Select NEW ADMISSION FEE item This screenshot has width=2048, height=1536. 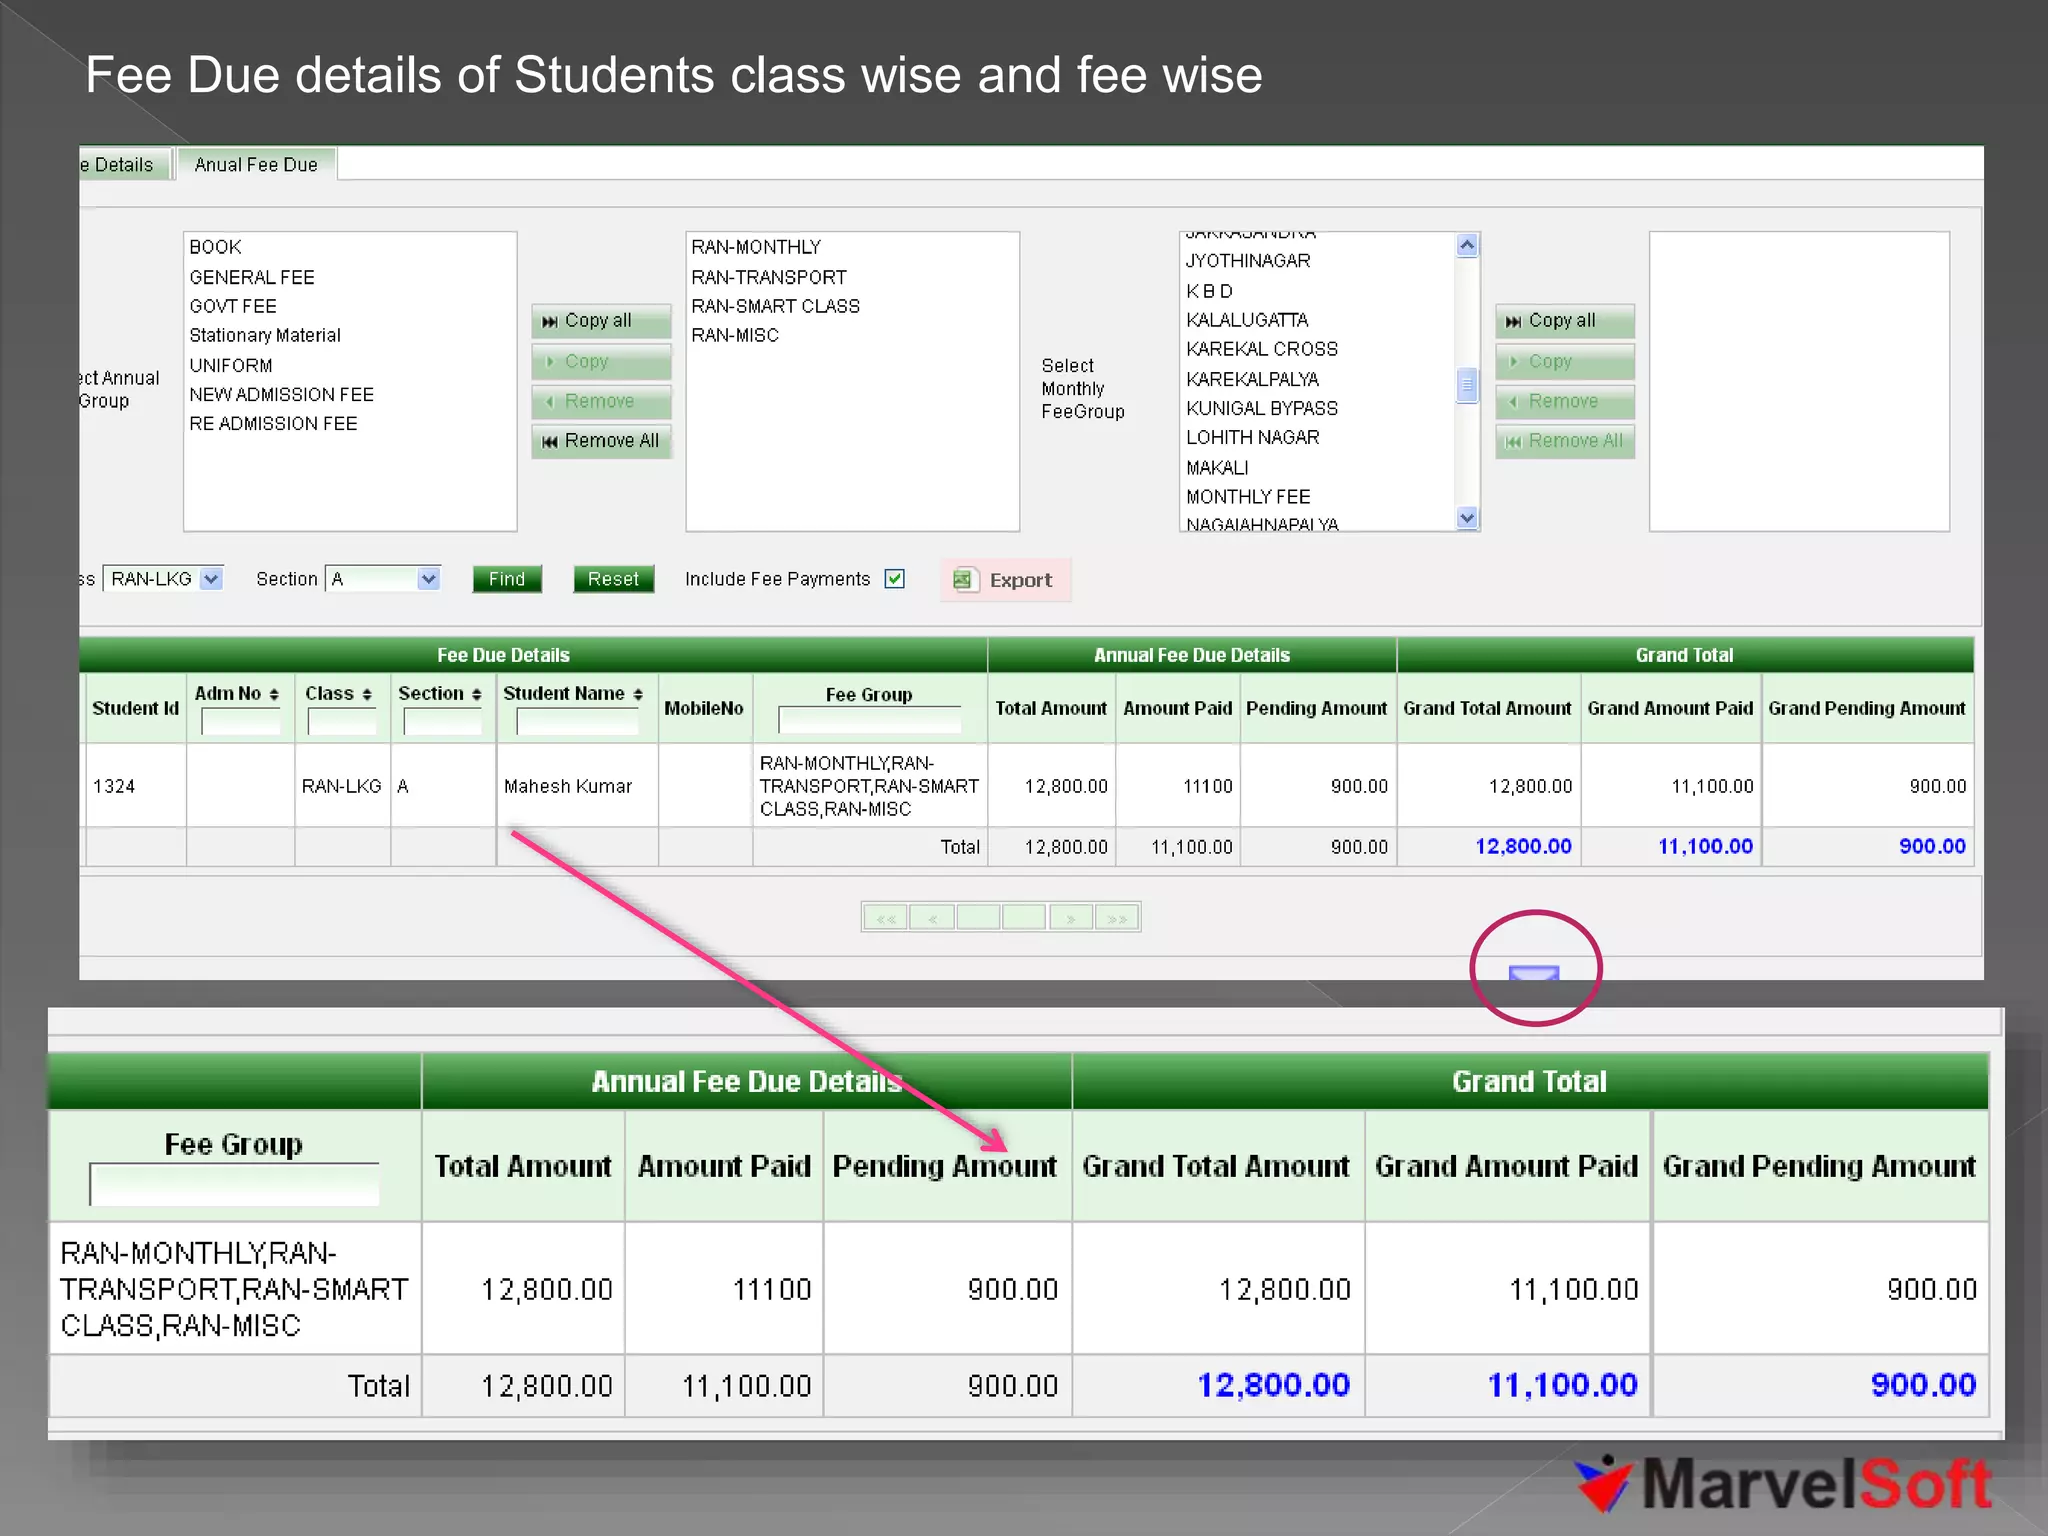pyautogui.click(x=281, y=394)
